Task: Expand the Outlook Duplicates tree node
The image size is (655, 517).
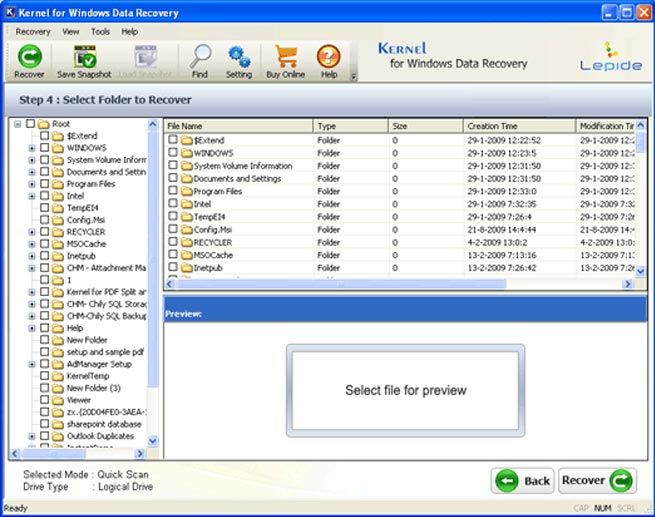Action: [32, 436]
